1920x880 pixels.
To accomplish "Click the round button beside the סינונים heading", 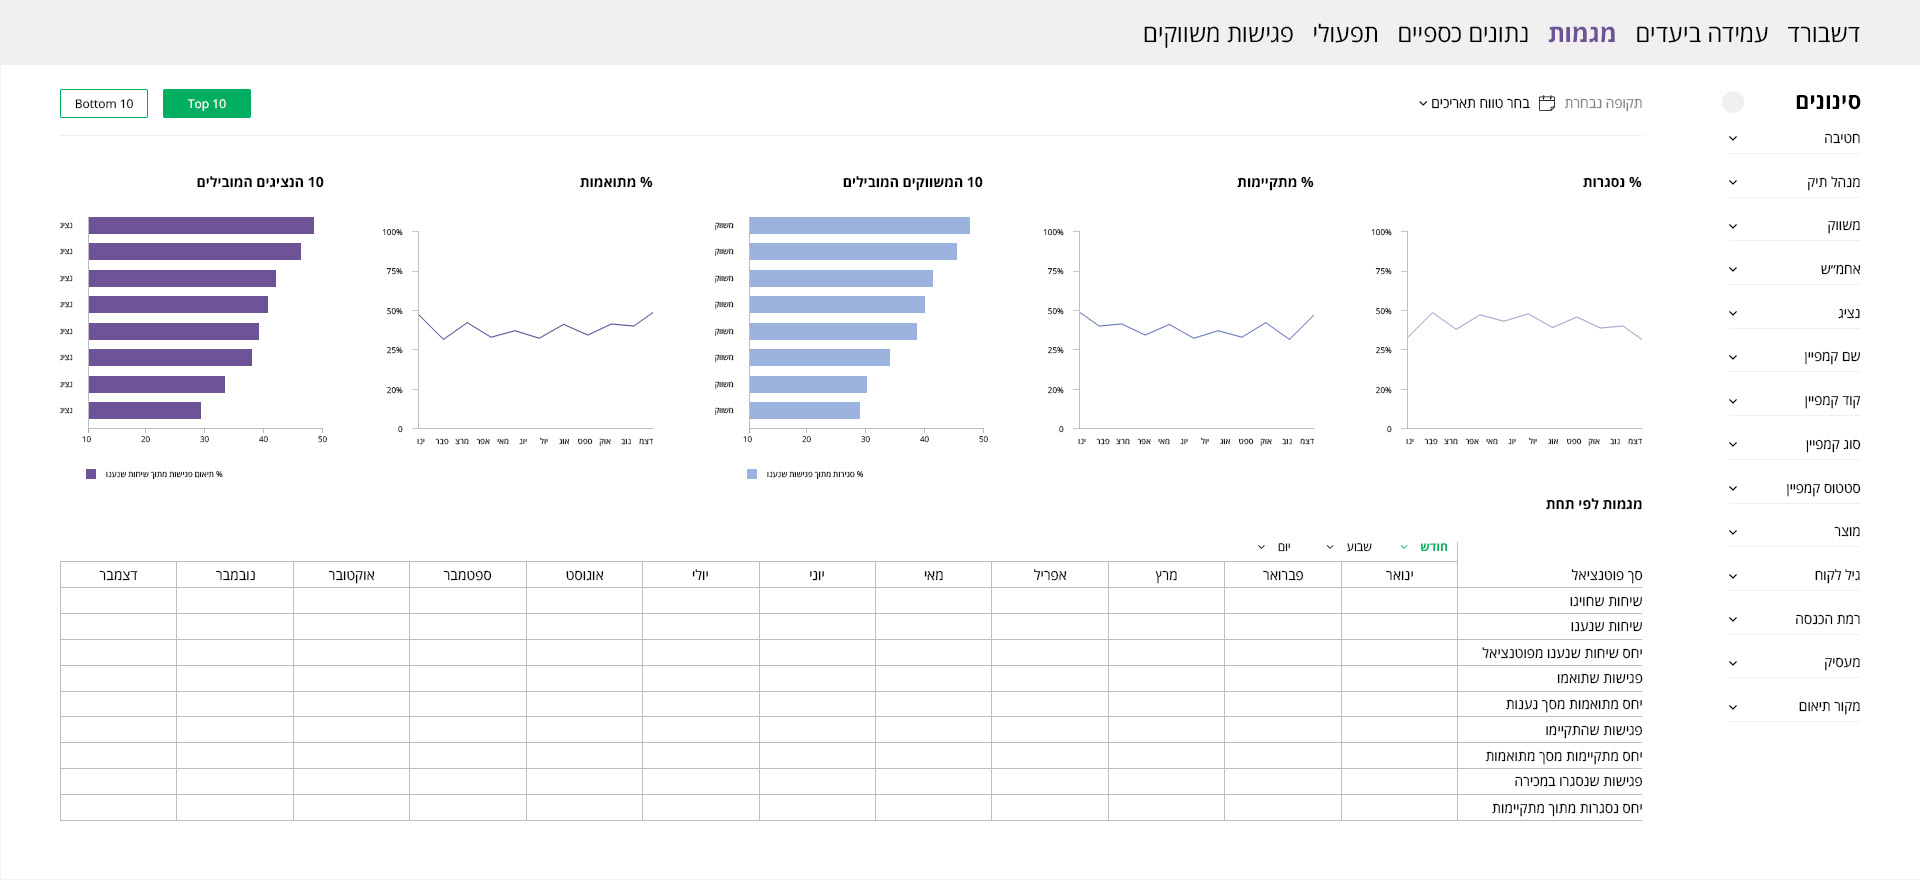I will 1733,102.
